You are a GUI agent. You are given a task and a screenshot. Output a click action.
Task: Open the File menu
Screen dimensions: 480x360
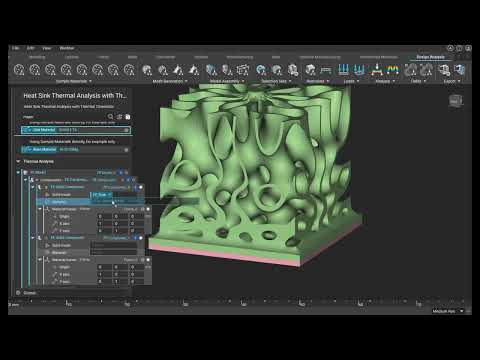[x=15, y=48]
